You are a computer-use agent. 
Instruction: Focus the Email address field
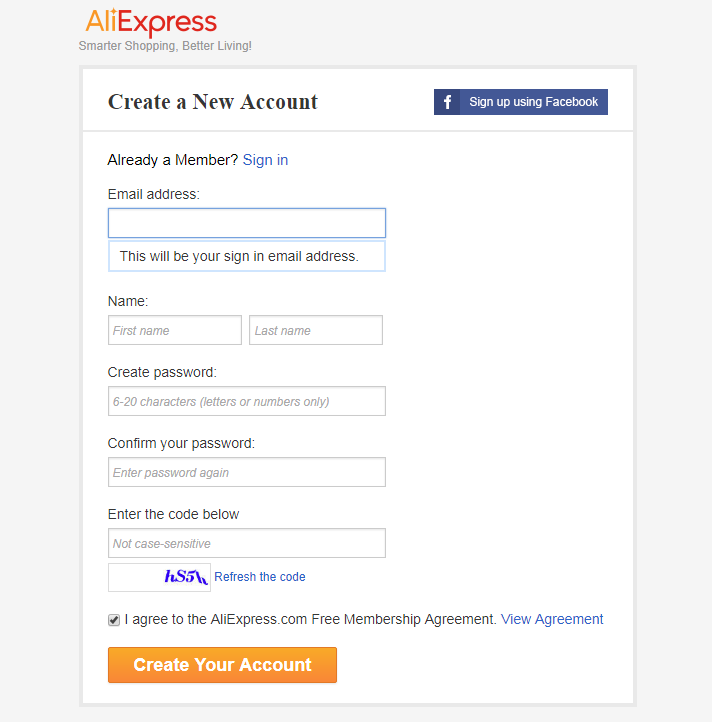tap(246, 223)
